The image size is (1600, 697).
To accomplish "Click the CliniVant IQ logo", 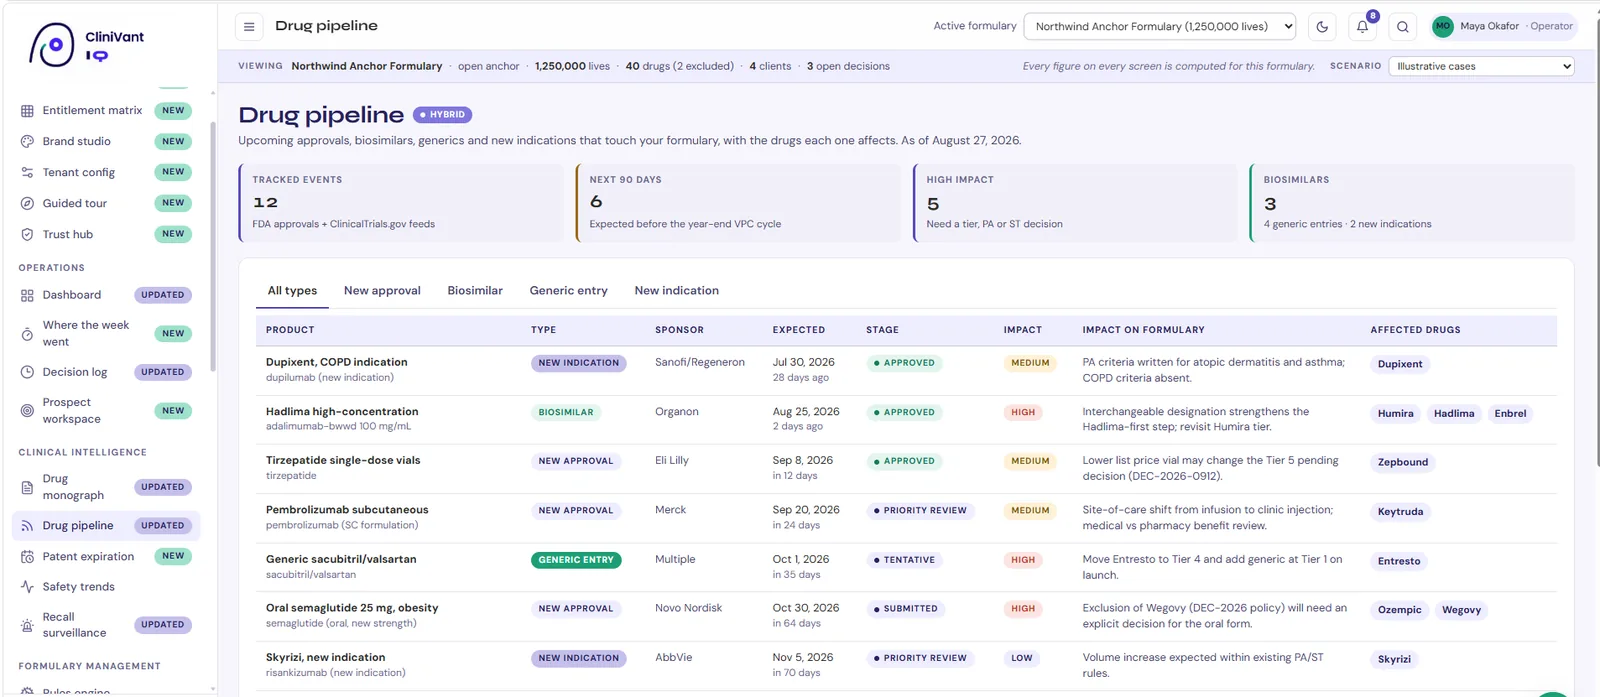I will tap(87, 45).
